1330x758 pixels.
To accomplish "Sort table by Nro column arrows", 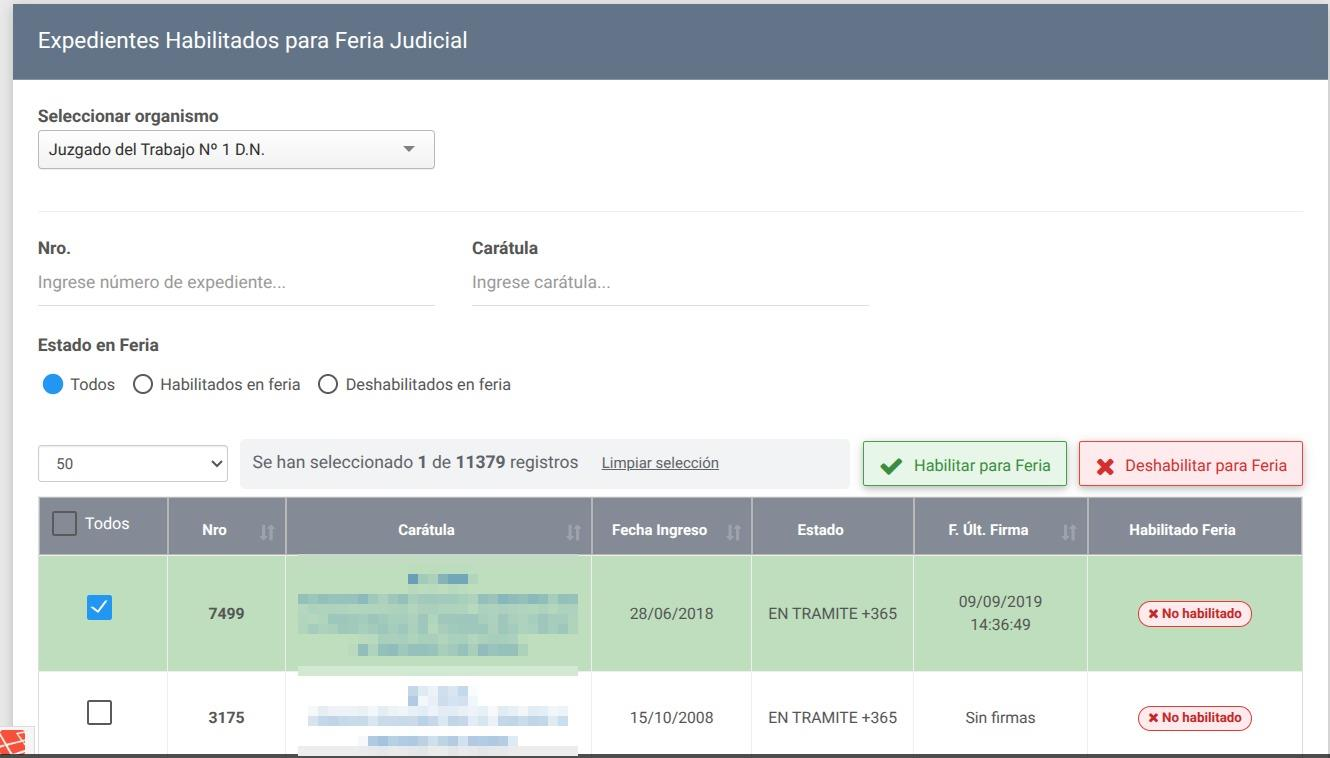I will point(266,531).
